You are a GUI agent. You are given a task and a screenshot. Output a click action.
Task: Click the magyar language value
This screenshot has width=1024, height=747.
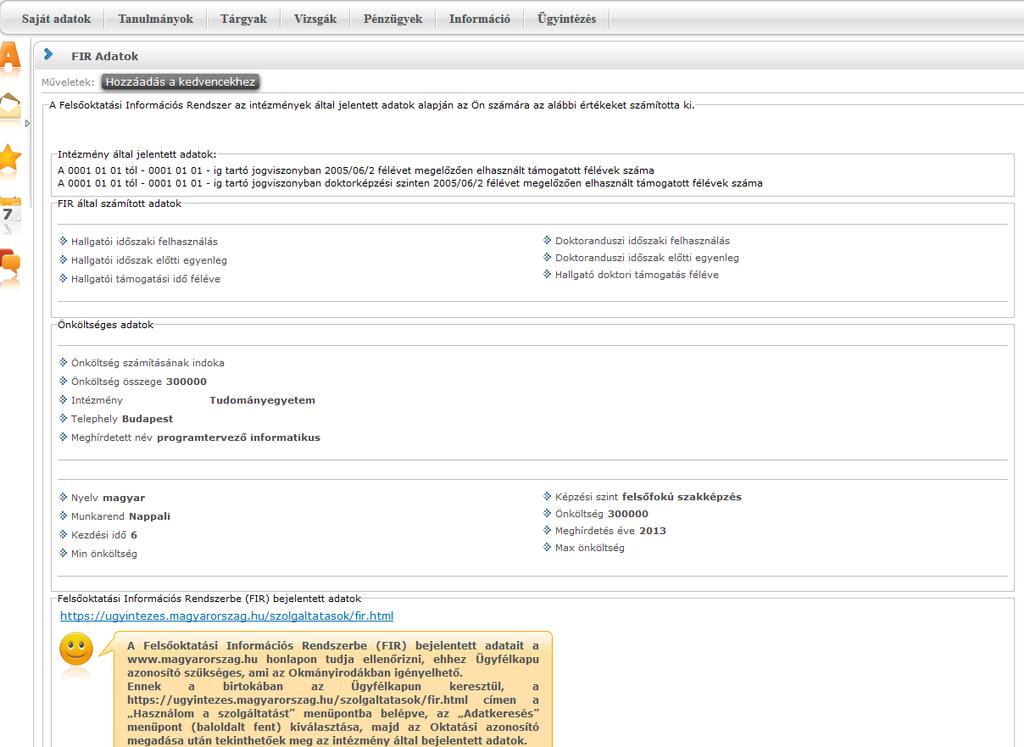point(124,498)
